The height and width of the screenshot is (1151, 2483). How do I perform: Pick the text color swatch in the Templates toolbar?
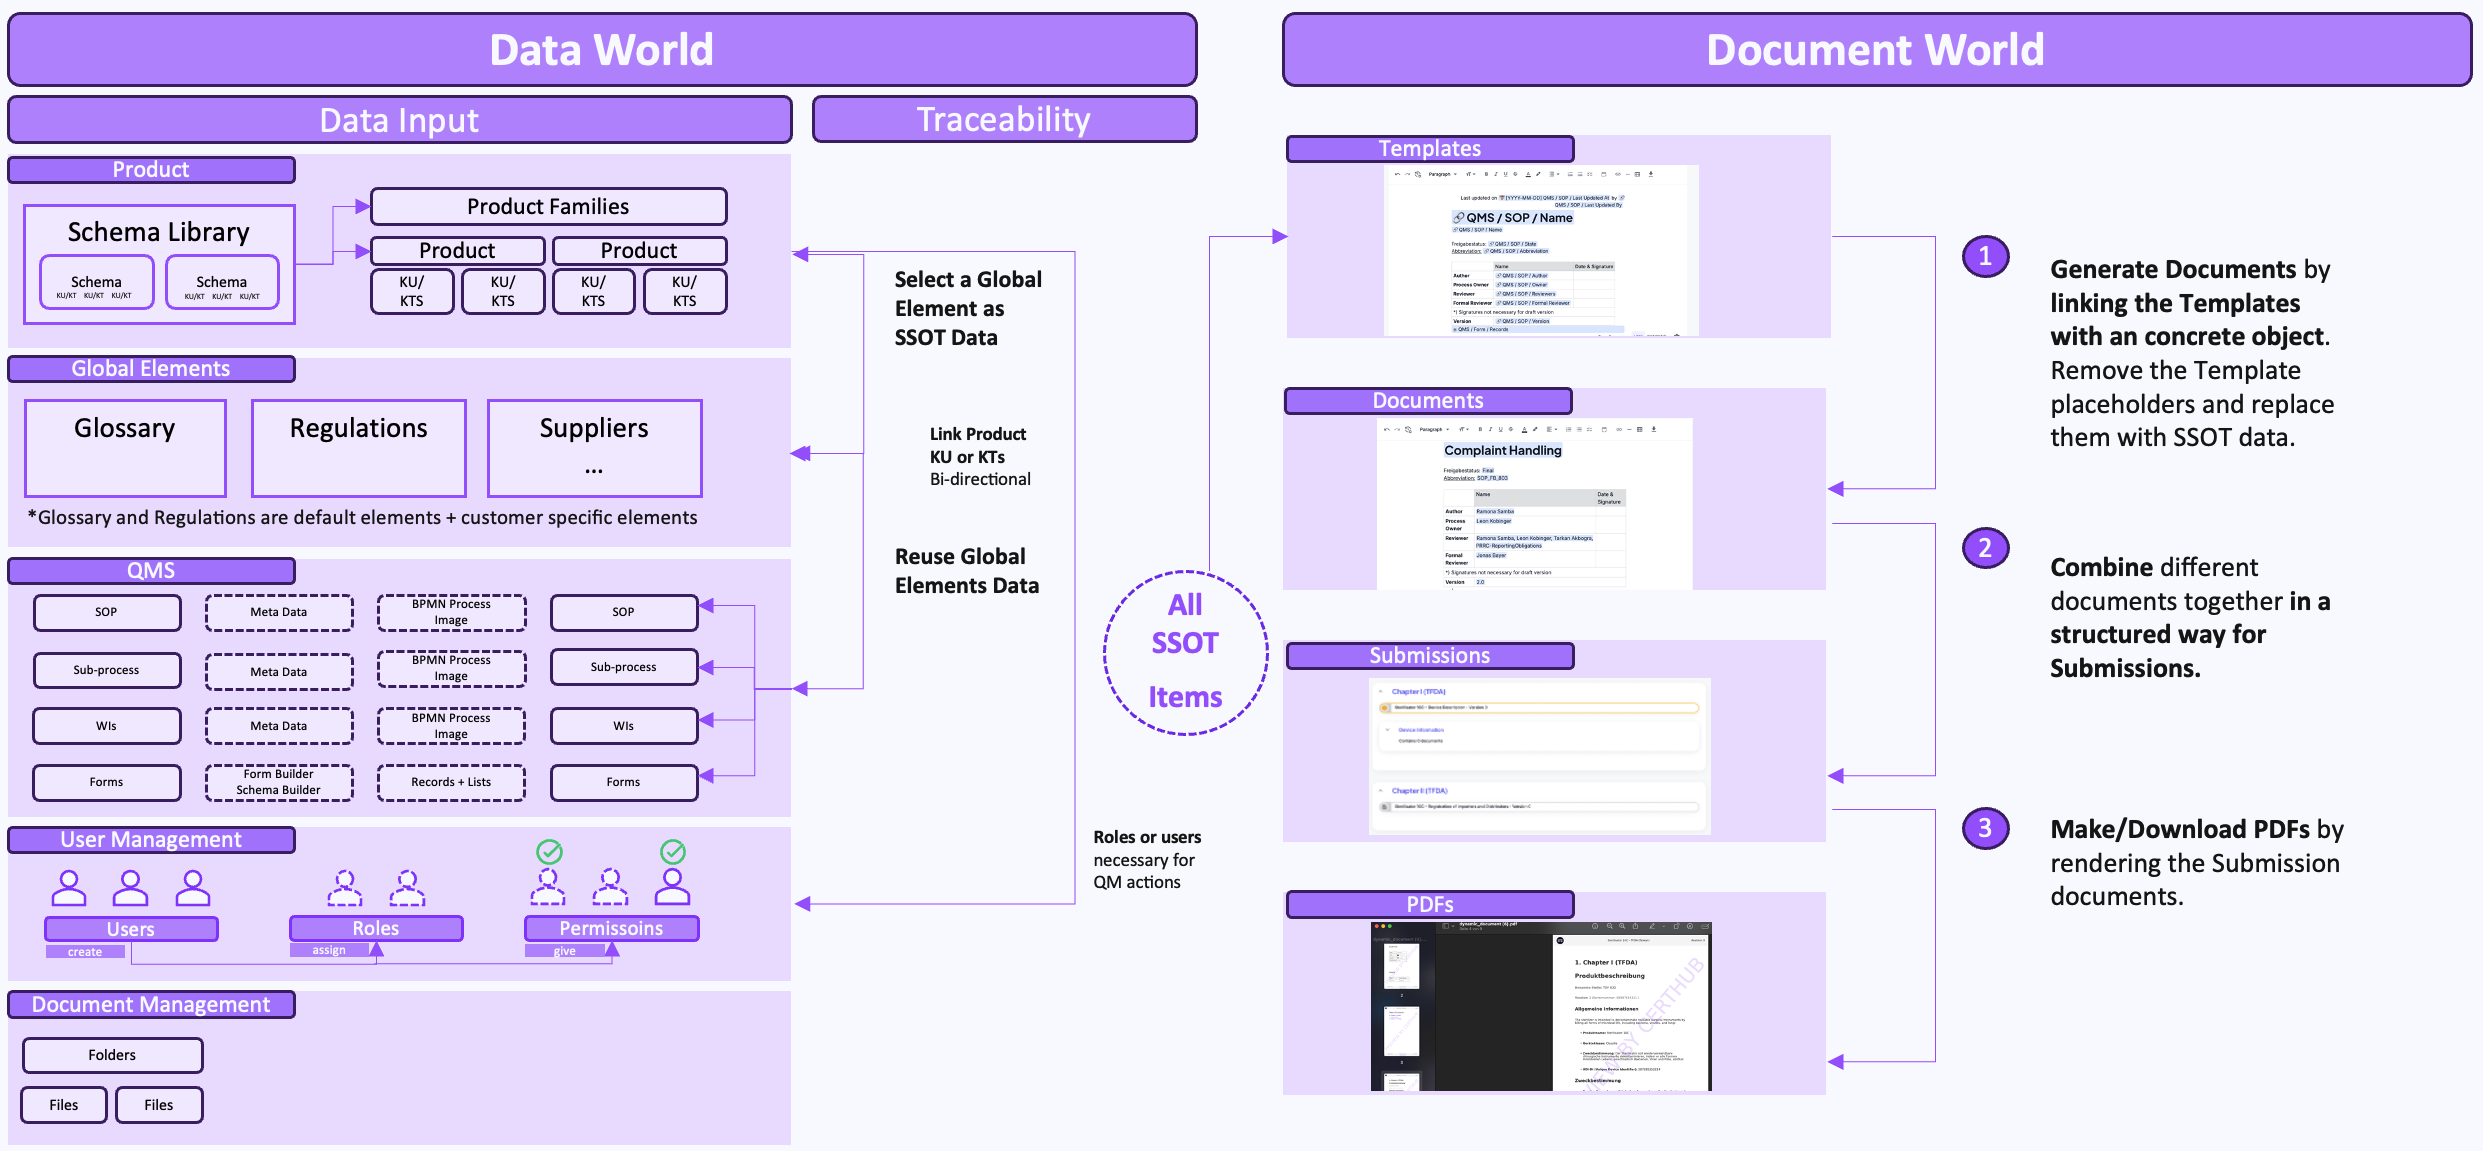pyautogui.click(x=1528, y=174)
